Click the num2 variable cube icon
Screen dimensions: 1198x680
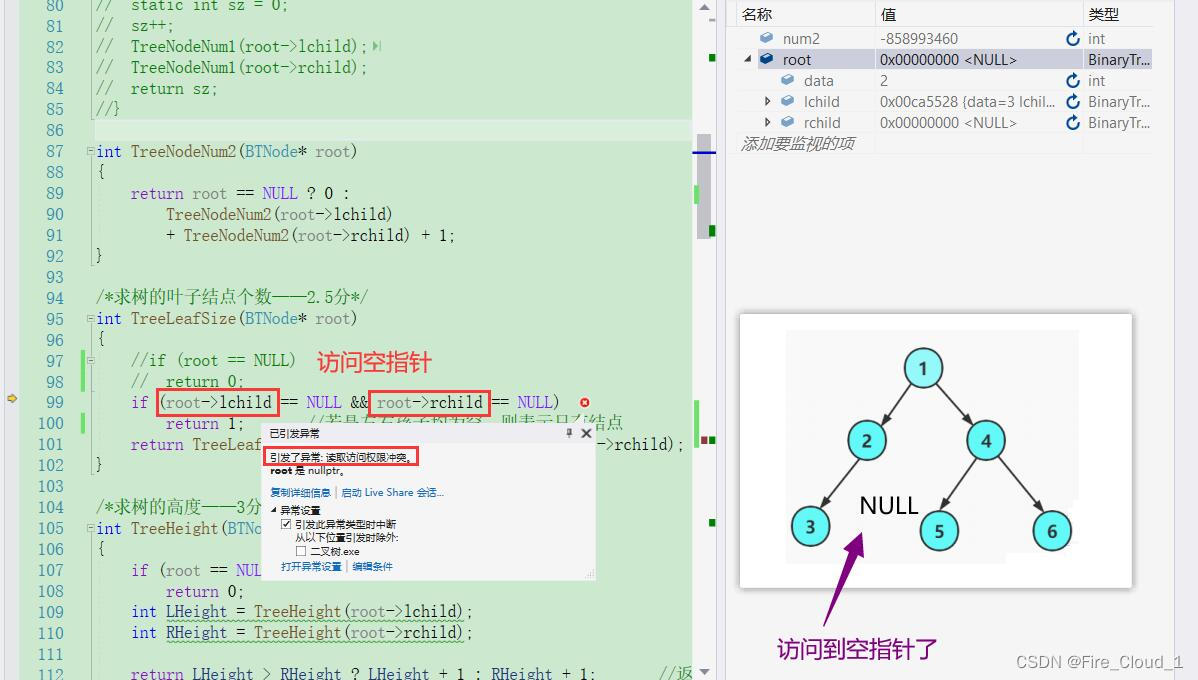pyautogui.click(x=766, y=38)
